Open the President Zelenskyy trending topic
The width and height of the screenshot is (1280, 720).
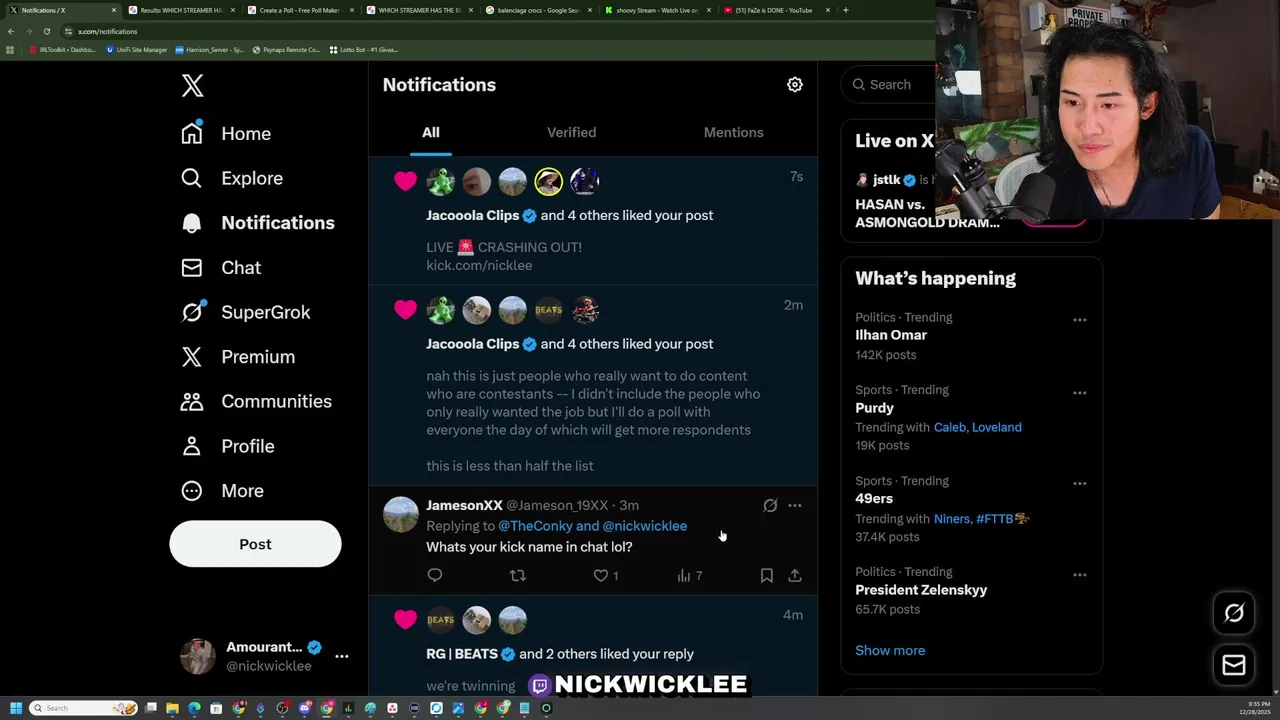(x=921, y=590)
